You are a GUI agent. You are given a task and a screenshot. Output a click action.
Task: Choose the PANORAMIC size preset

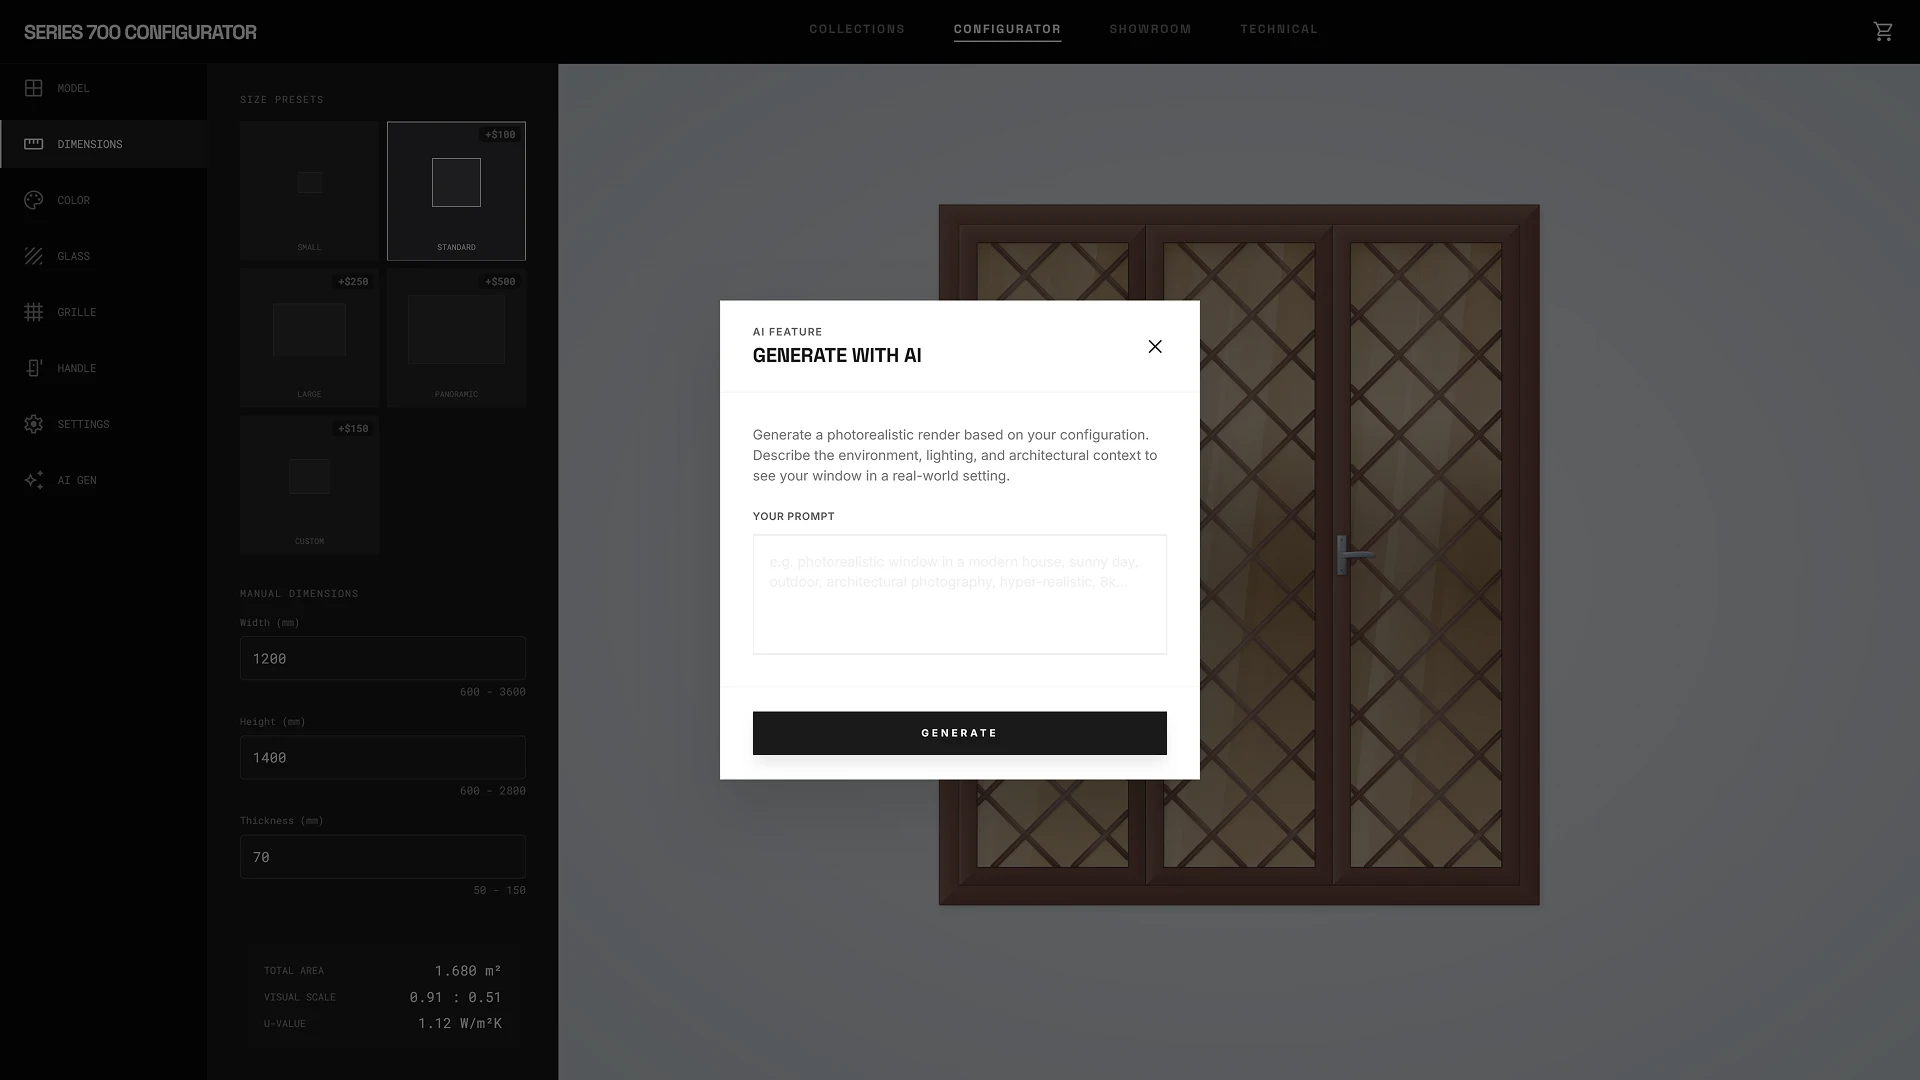tap(456, 337)
